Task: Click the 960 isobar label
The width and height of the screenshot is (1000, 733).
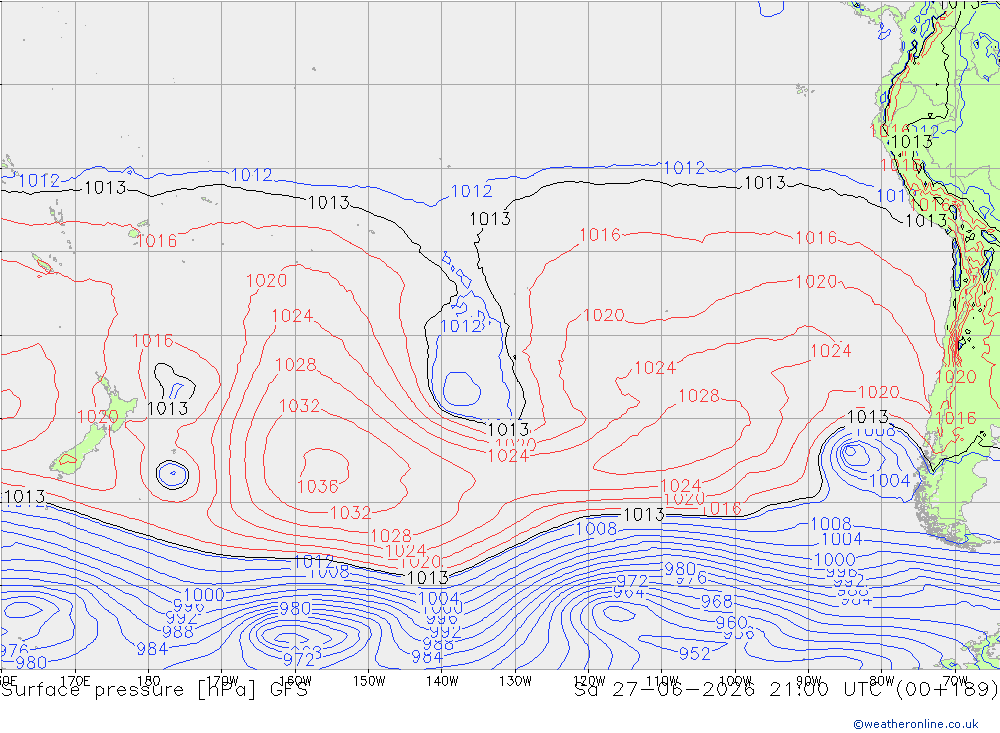Action: [x=731, y=622]
